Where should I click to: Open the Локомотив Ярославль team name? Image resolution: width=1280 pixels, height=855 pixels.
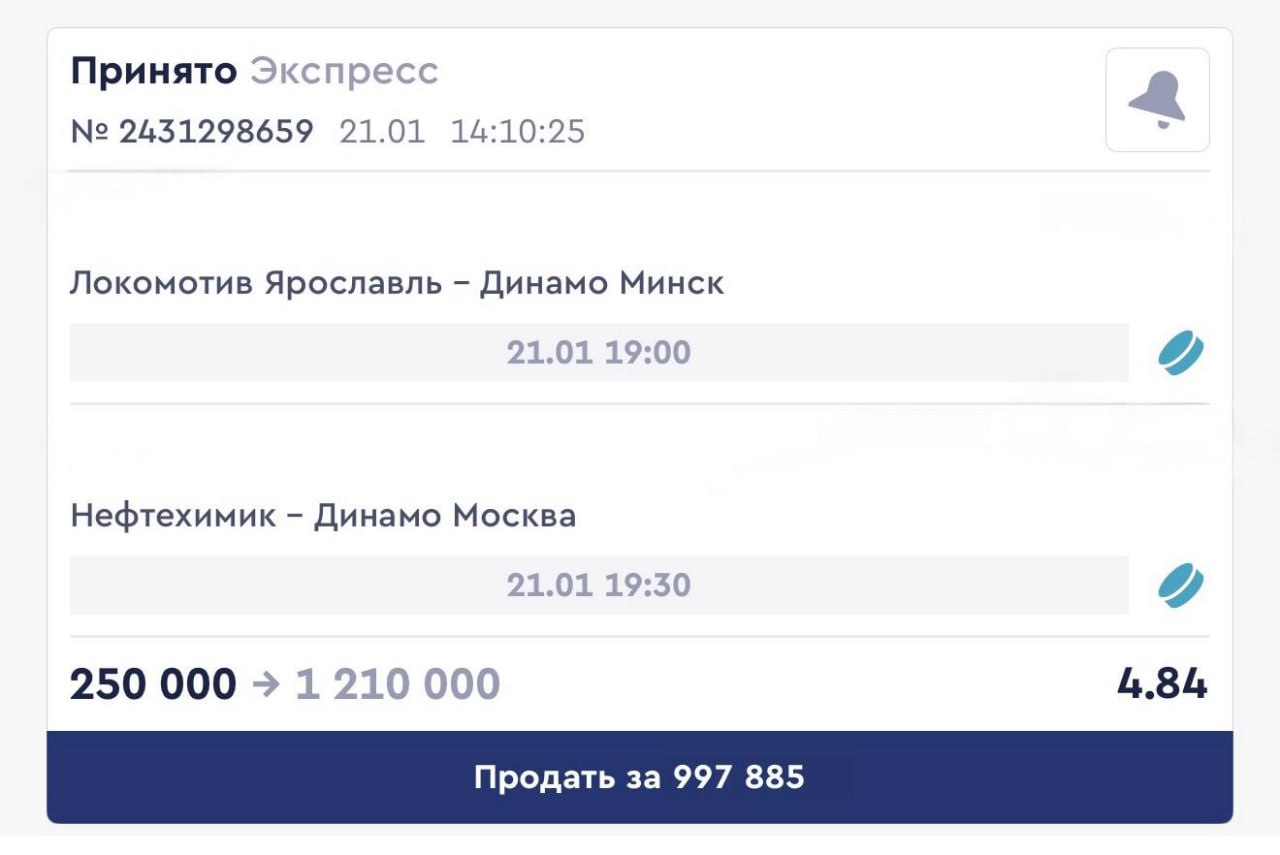255,284
